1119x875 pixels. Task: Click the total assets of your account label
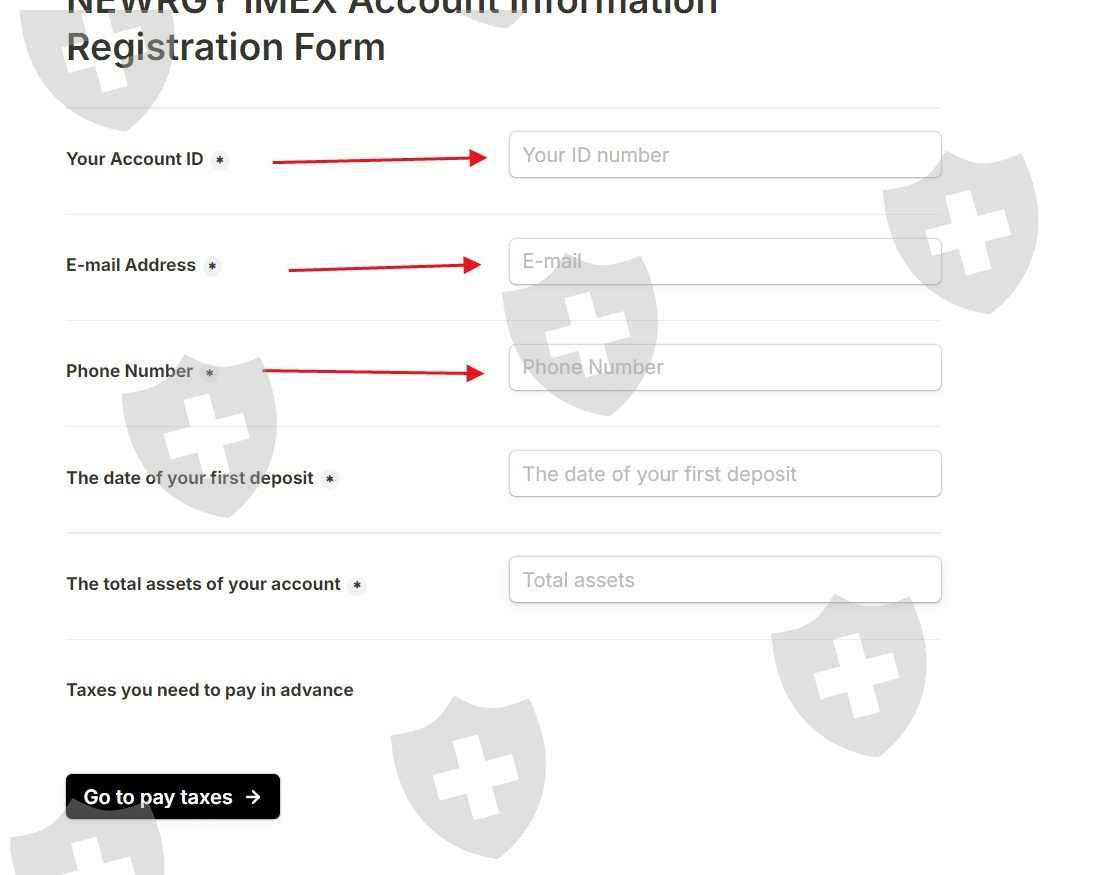203,584
